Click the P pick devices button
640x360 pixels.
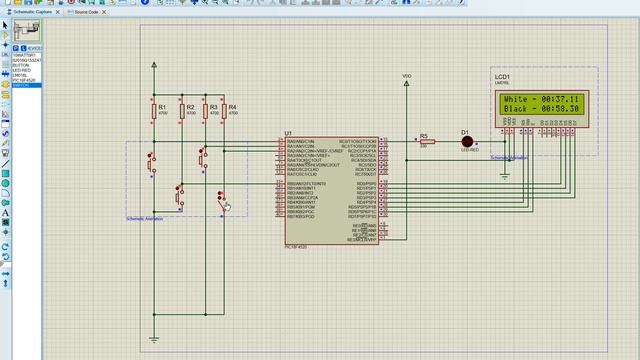click(16, 48)
